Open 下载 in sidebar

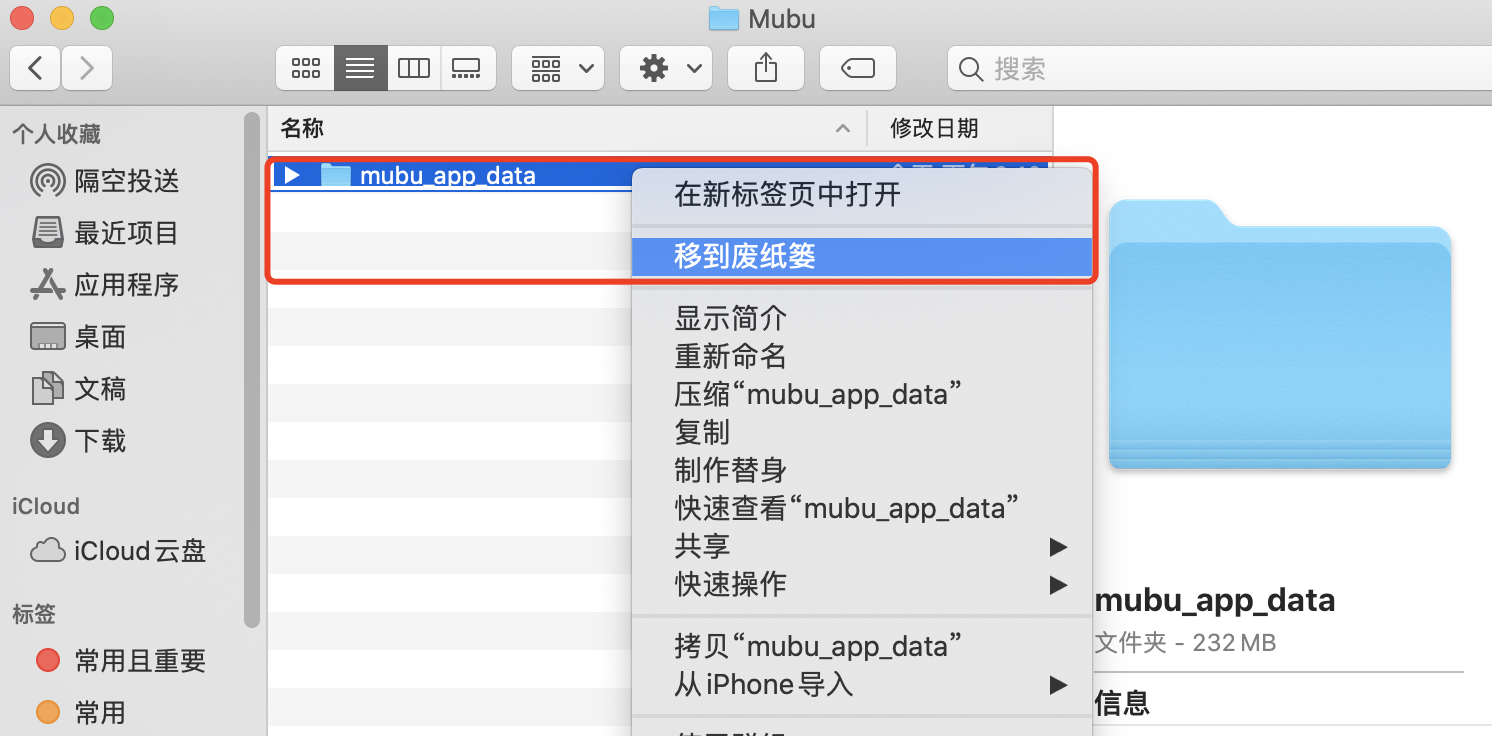click(79, 441)
